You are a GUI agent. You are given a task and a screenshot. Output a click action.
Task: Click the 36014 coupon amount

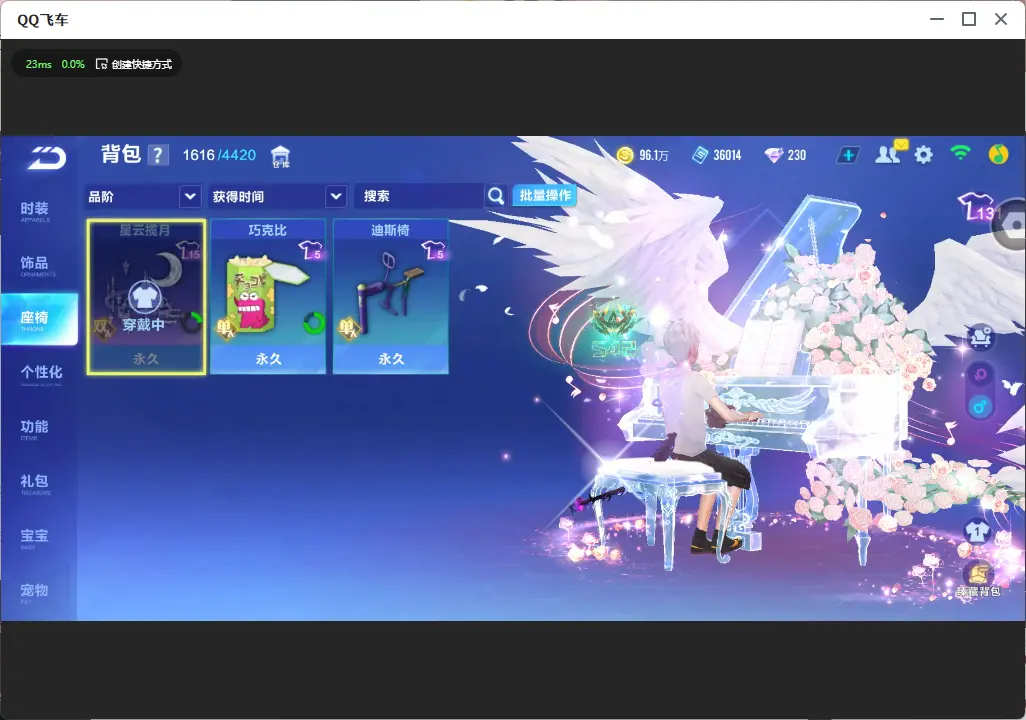pyautogui.click(x=727, y=155)
